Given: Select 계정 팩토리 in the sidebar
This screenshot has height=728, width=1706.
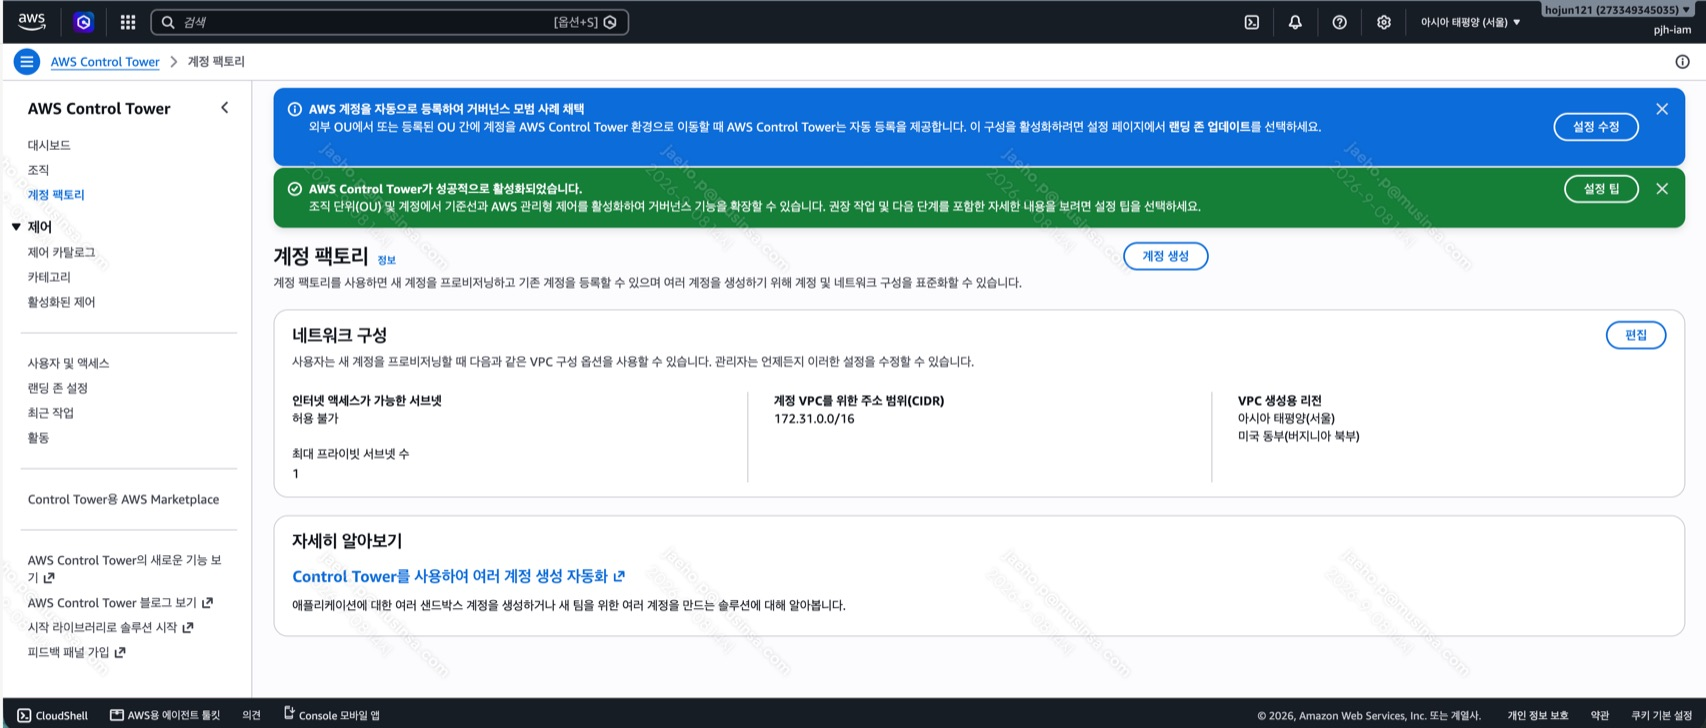Looking at the screenshot, I should point(56,195).
